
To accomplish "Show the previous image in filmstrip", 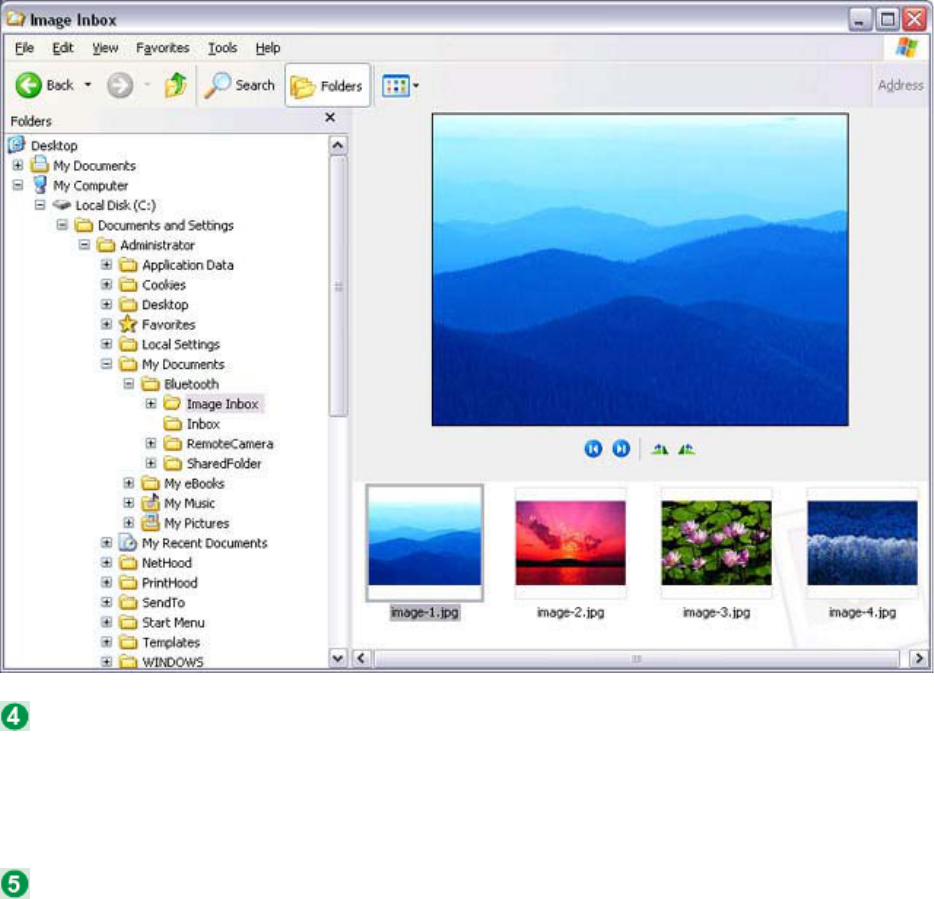I will pos(593,449).
